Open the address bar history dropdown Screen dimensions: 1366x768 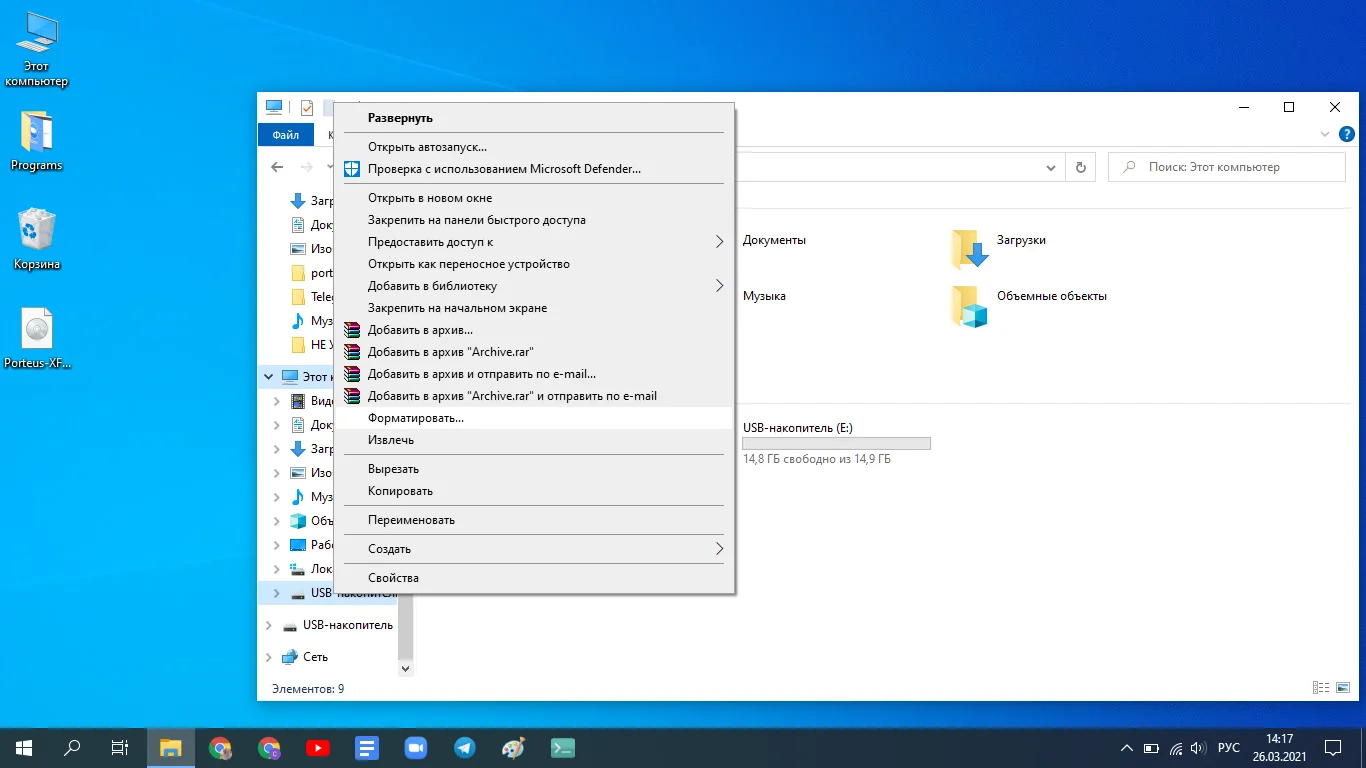coord(1050,167)
